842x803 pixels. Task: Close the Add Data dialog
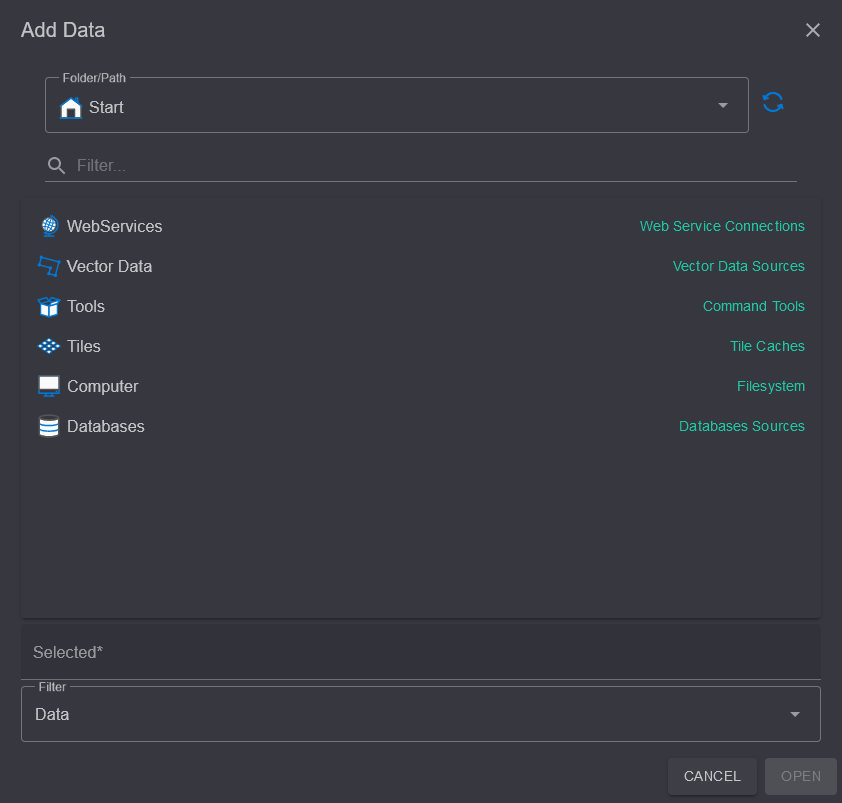812,30
